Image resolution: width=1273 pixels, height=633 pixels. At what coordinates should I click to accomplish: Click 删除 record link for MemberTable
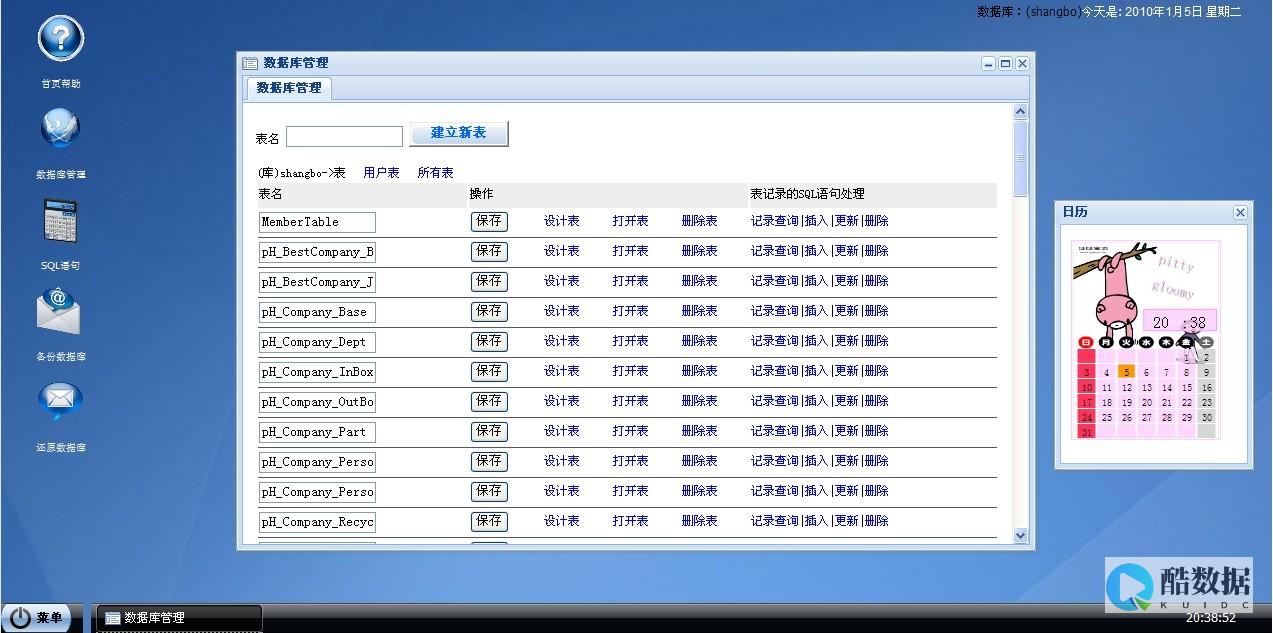[x=876, y=221]
